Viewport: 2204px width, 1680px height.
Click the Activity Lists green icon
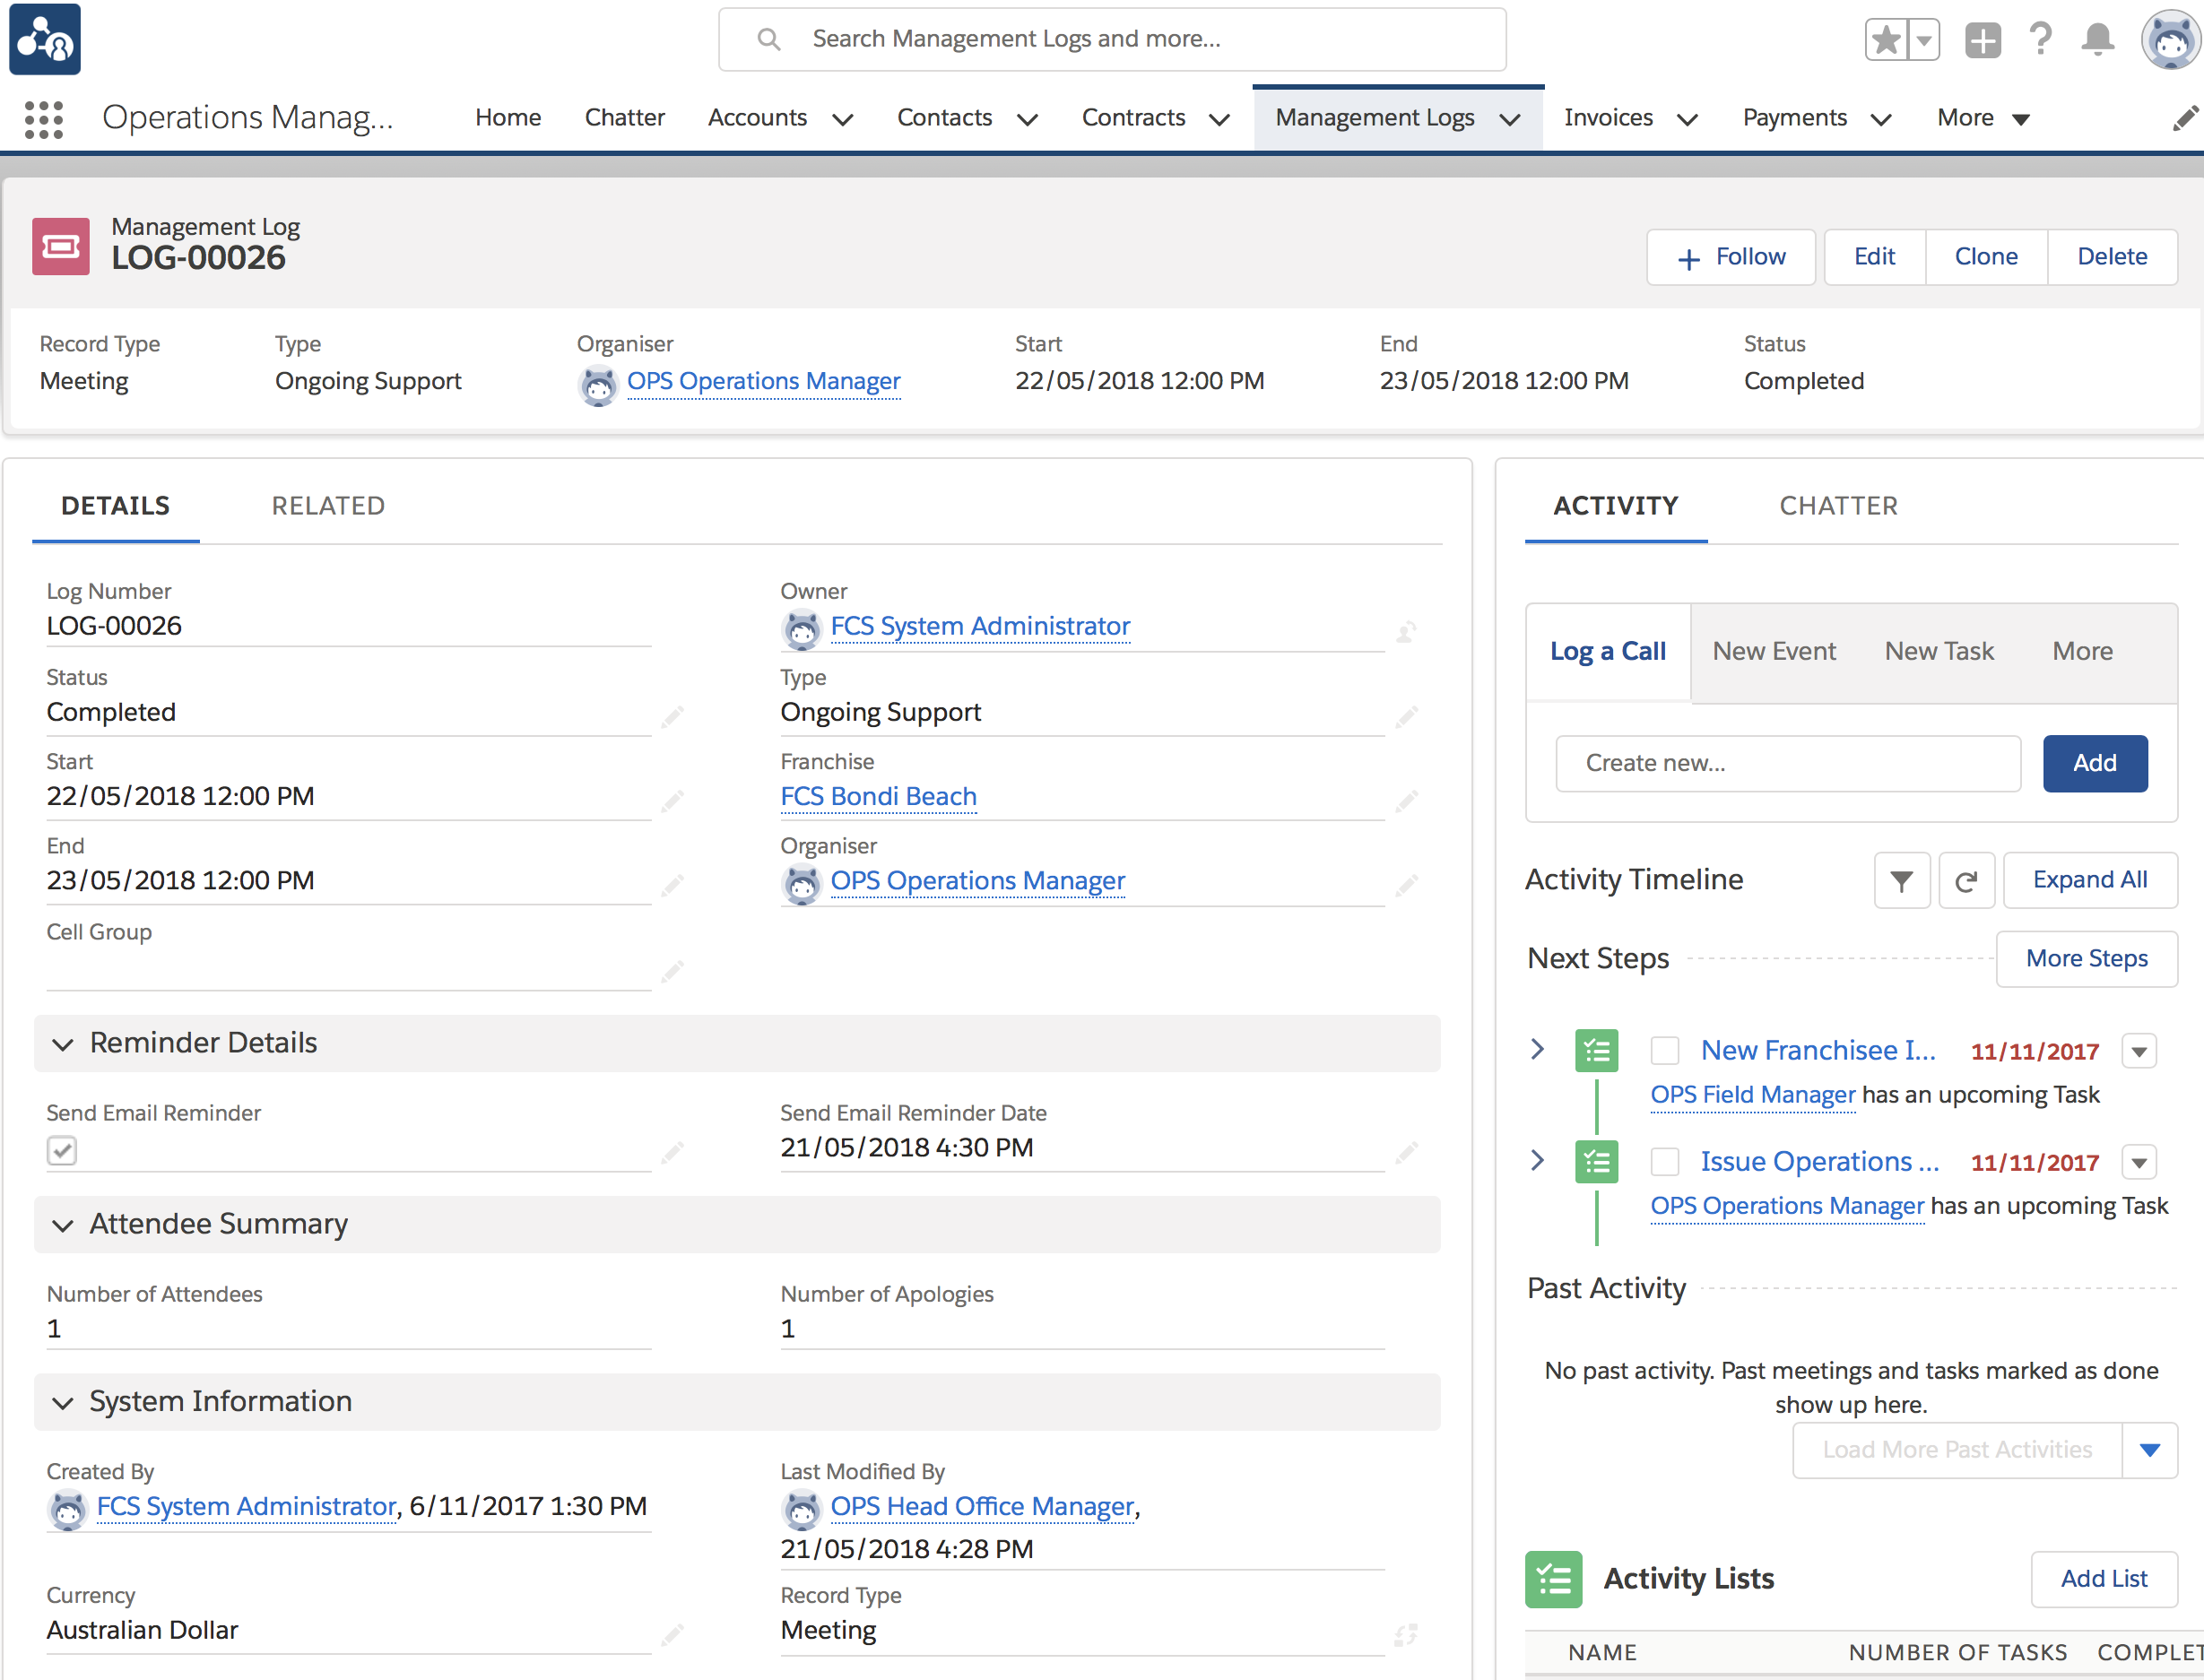[x=1553, y=1579]
